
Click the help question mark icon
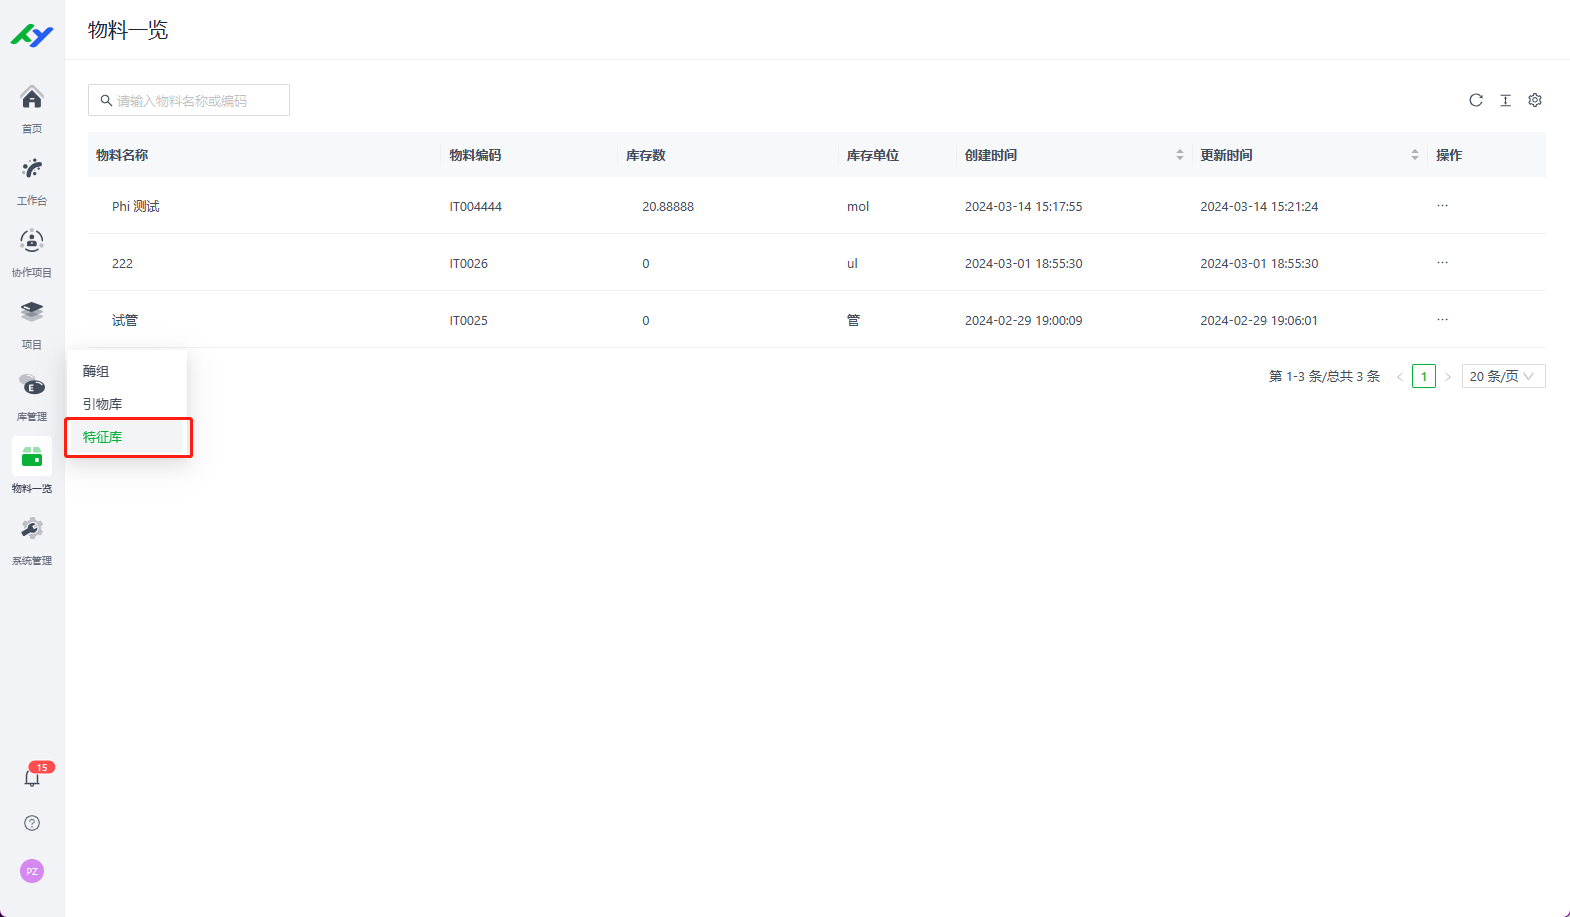pyautogui.click(x=32, y=823)
